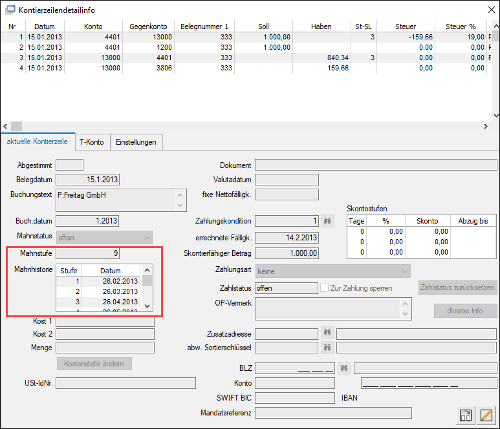Screen dimensions: 500x429
Task: Click the Zahlungskondition field showing 1
Action: (x=287, y=221)
